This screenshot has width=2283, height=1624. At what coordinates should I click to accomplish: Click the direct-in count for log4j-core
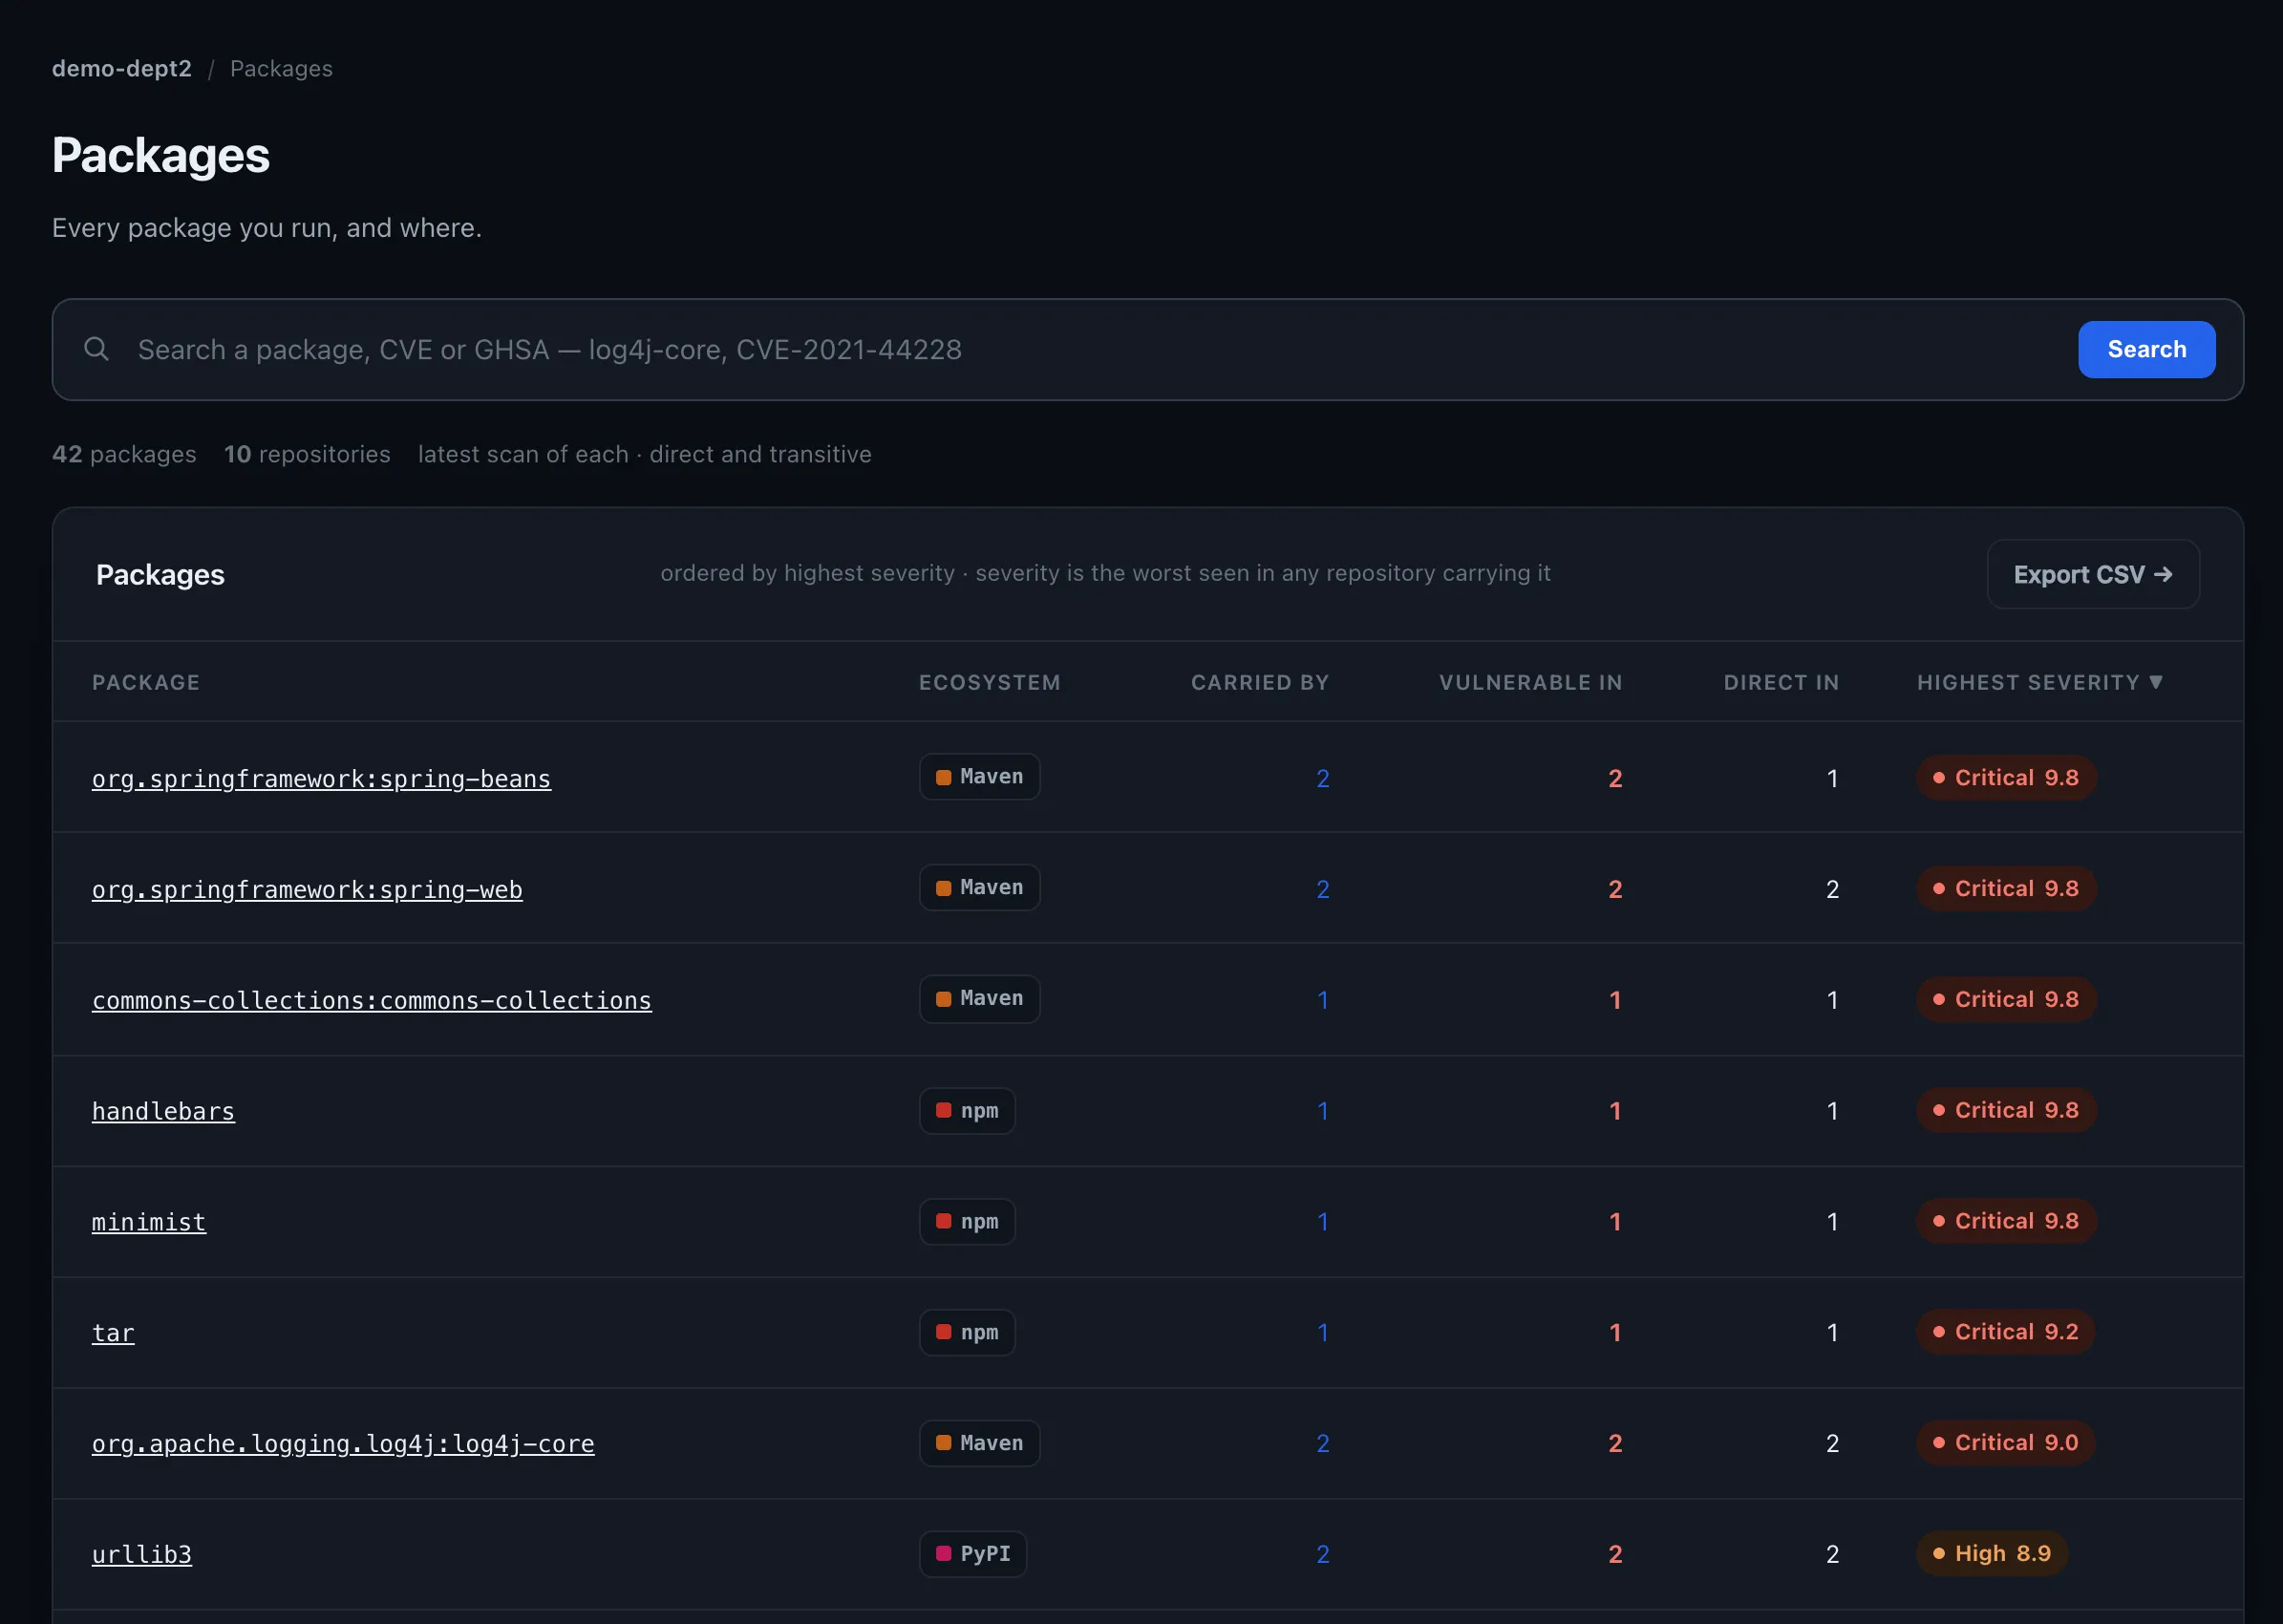pyautogui.click(x=1832, y=1444)
